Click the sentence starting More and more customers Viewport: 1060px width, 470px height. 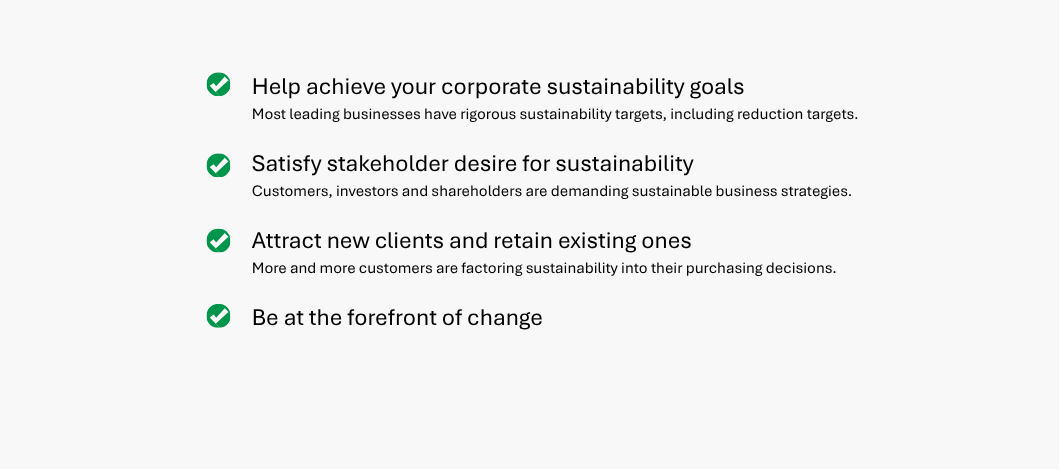tap(544, 268)
